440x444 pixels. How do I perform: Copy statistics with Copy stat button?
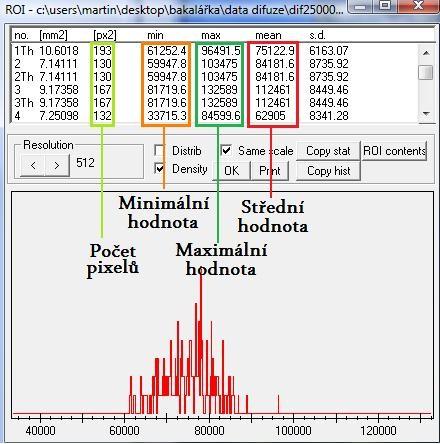[x=328, y=151]
